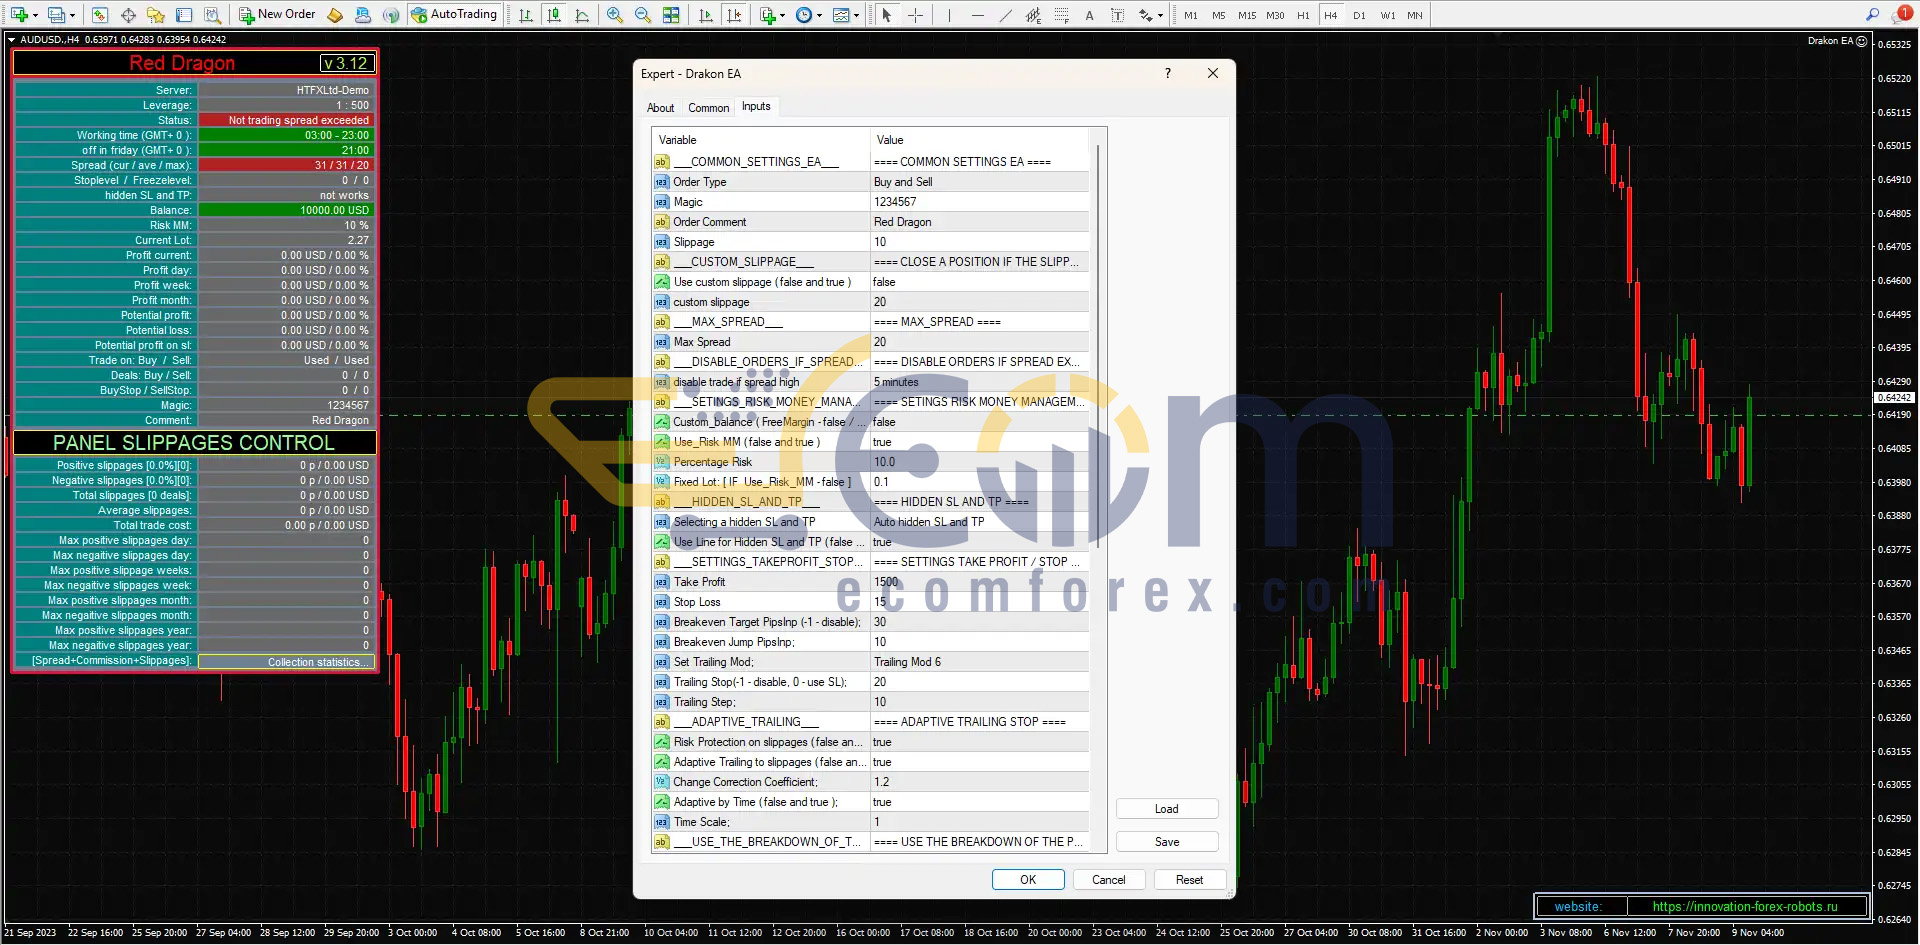Switch timeframe to MN
The height and width of the screenshot is (945, 1920).
click(1415, 15)
